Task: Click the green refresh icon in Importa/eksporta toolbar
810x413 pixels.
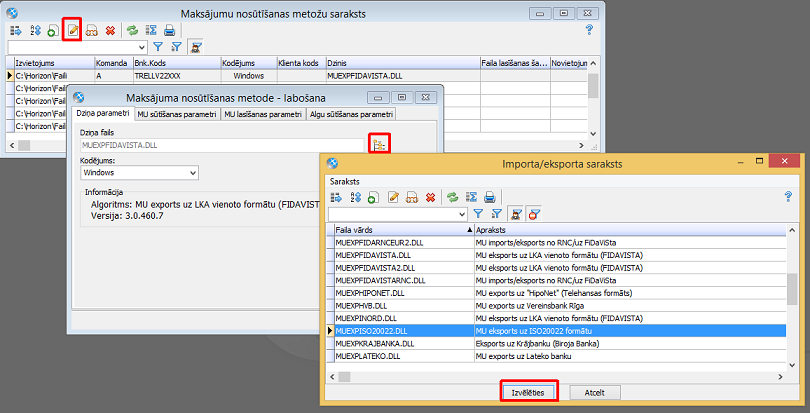Action: (452, 197)
